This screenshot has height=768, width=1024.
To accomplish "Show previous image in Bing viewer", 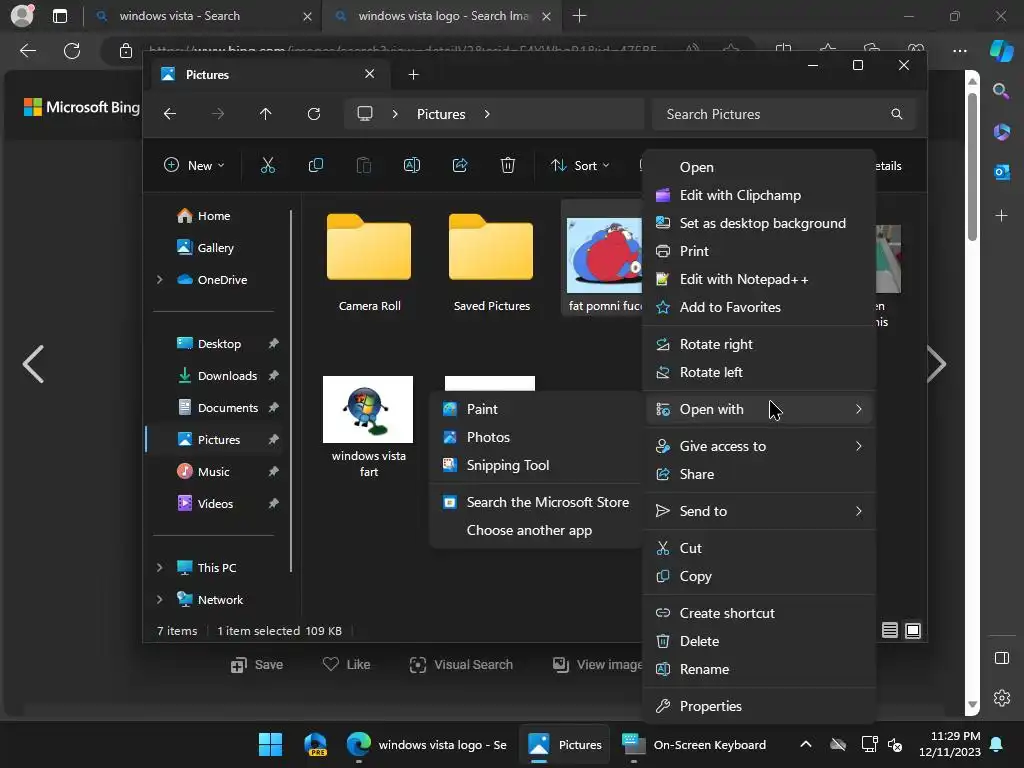I will point(33,364).
